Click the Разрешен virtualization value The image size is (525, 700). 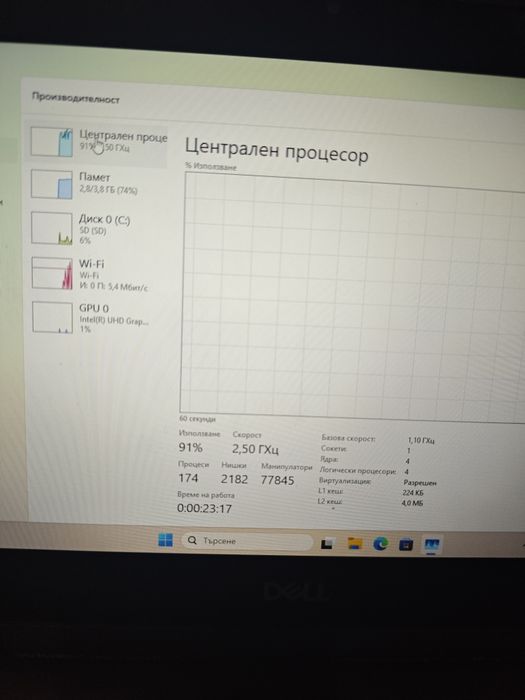click(x=420, y=483)
